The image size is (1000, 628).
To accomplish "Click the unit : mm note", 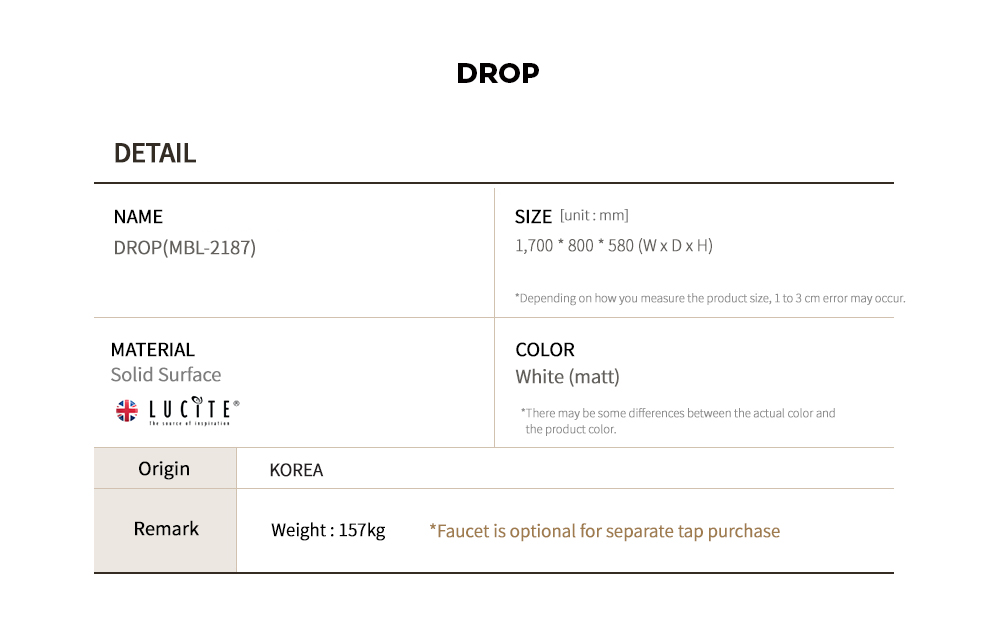I will [x=594, y=215].
